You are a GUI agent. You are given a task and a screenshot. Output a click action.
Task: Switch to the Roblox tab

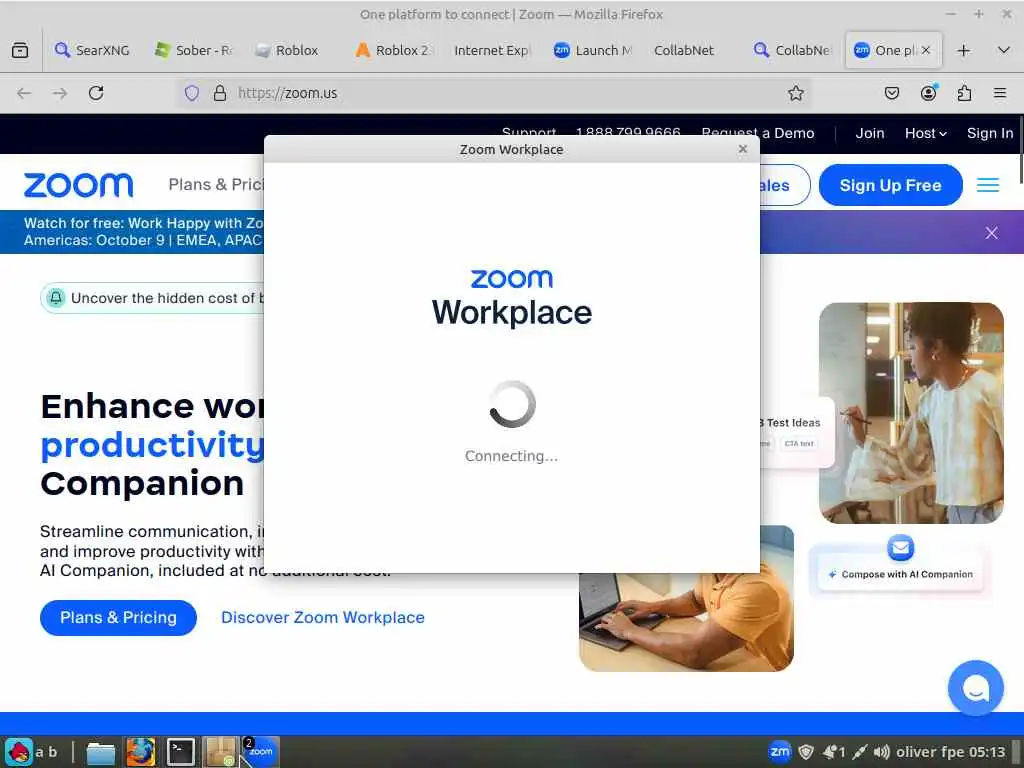(x=287, y=50)
